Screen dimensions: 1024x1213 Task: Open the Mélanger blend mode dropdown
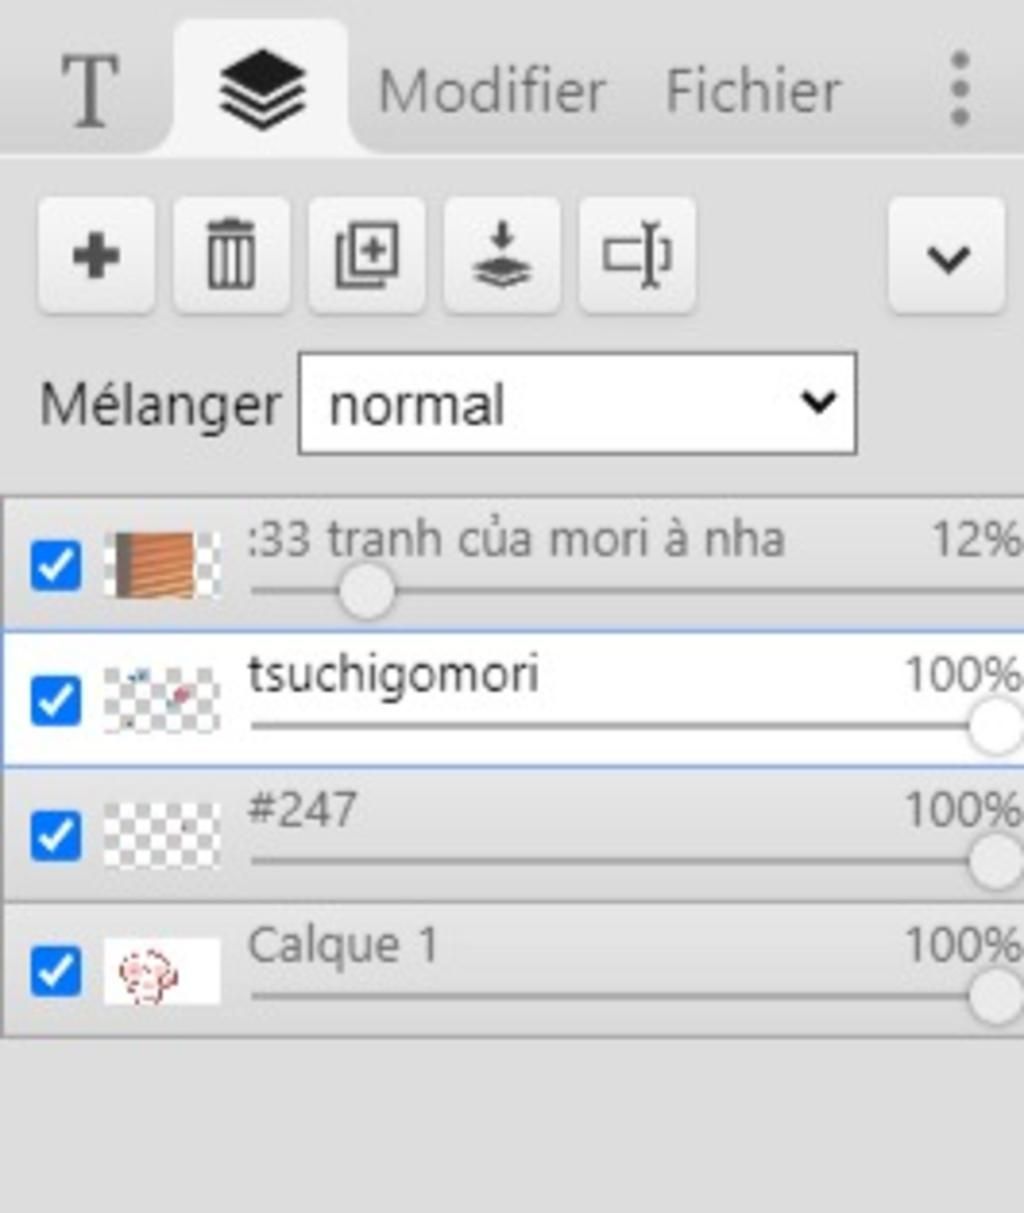point(577,404)
